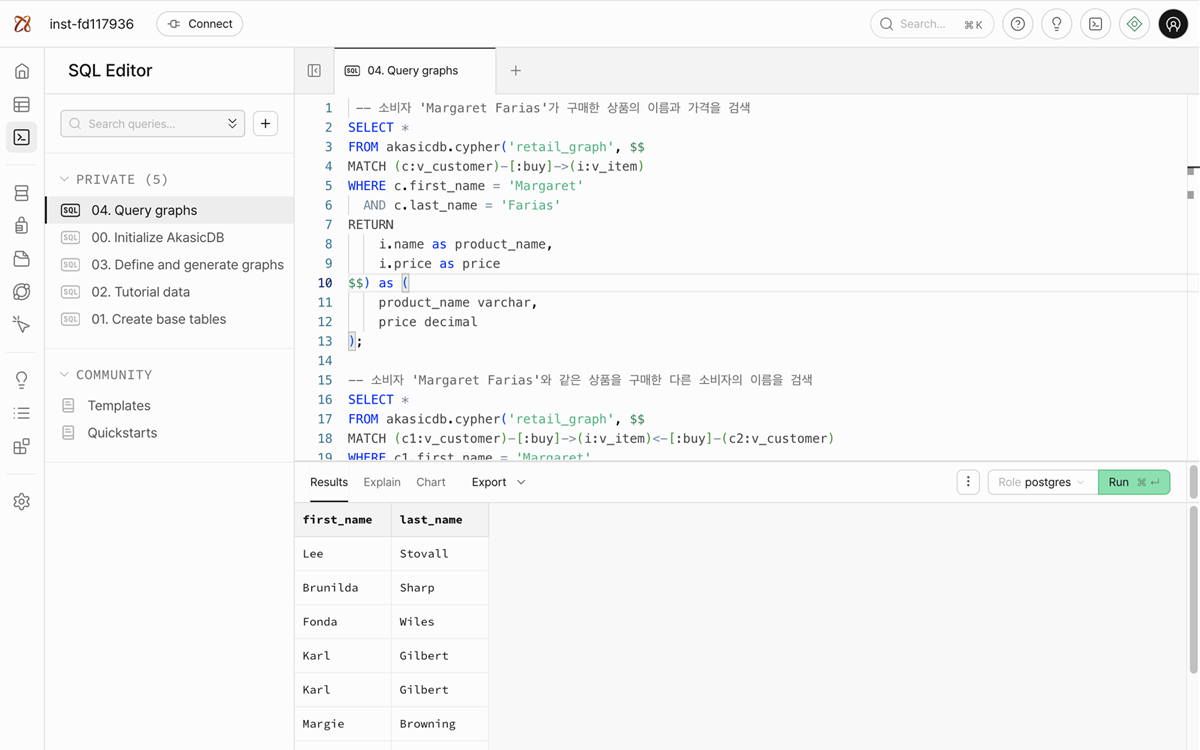Switch to the Explain tab
Screen dimensions: 1200x750
382,482
